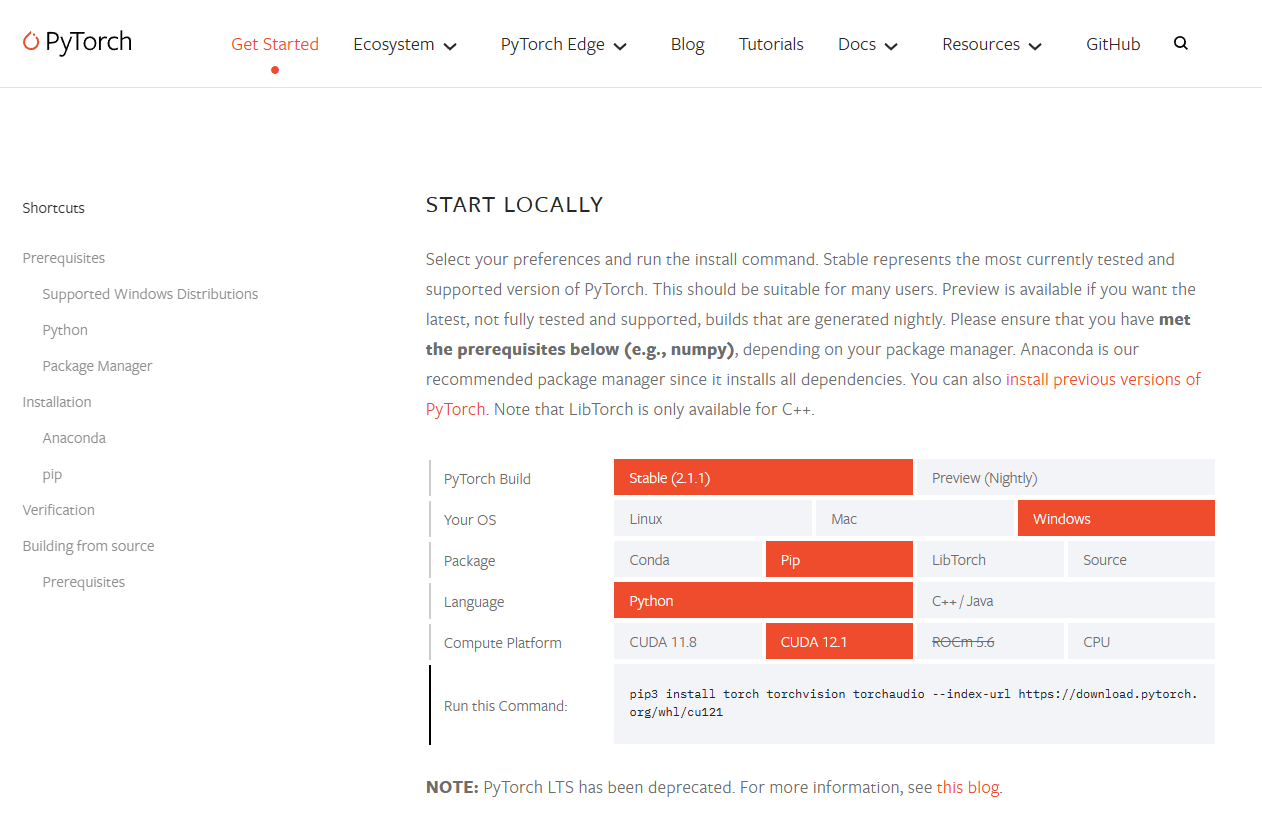Select Source package option
Screen dimensions: 1262x831
1141,559
